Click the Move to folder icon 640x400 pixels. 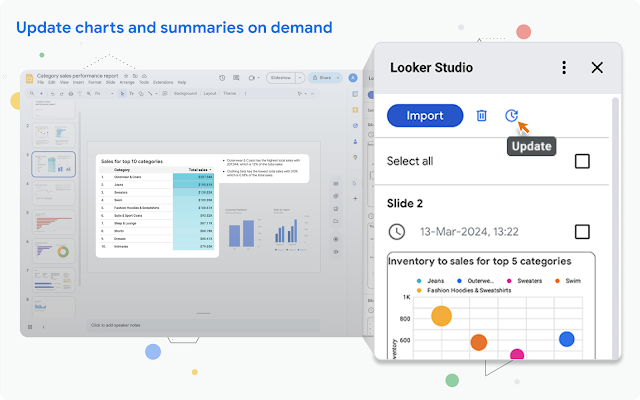point(135,76)
